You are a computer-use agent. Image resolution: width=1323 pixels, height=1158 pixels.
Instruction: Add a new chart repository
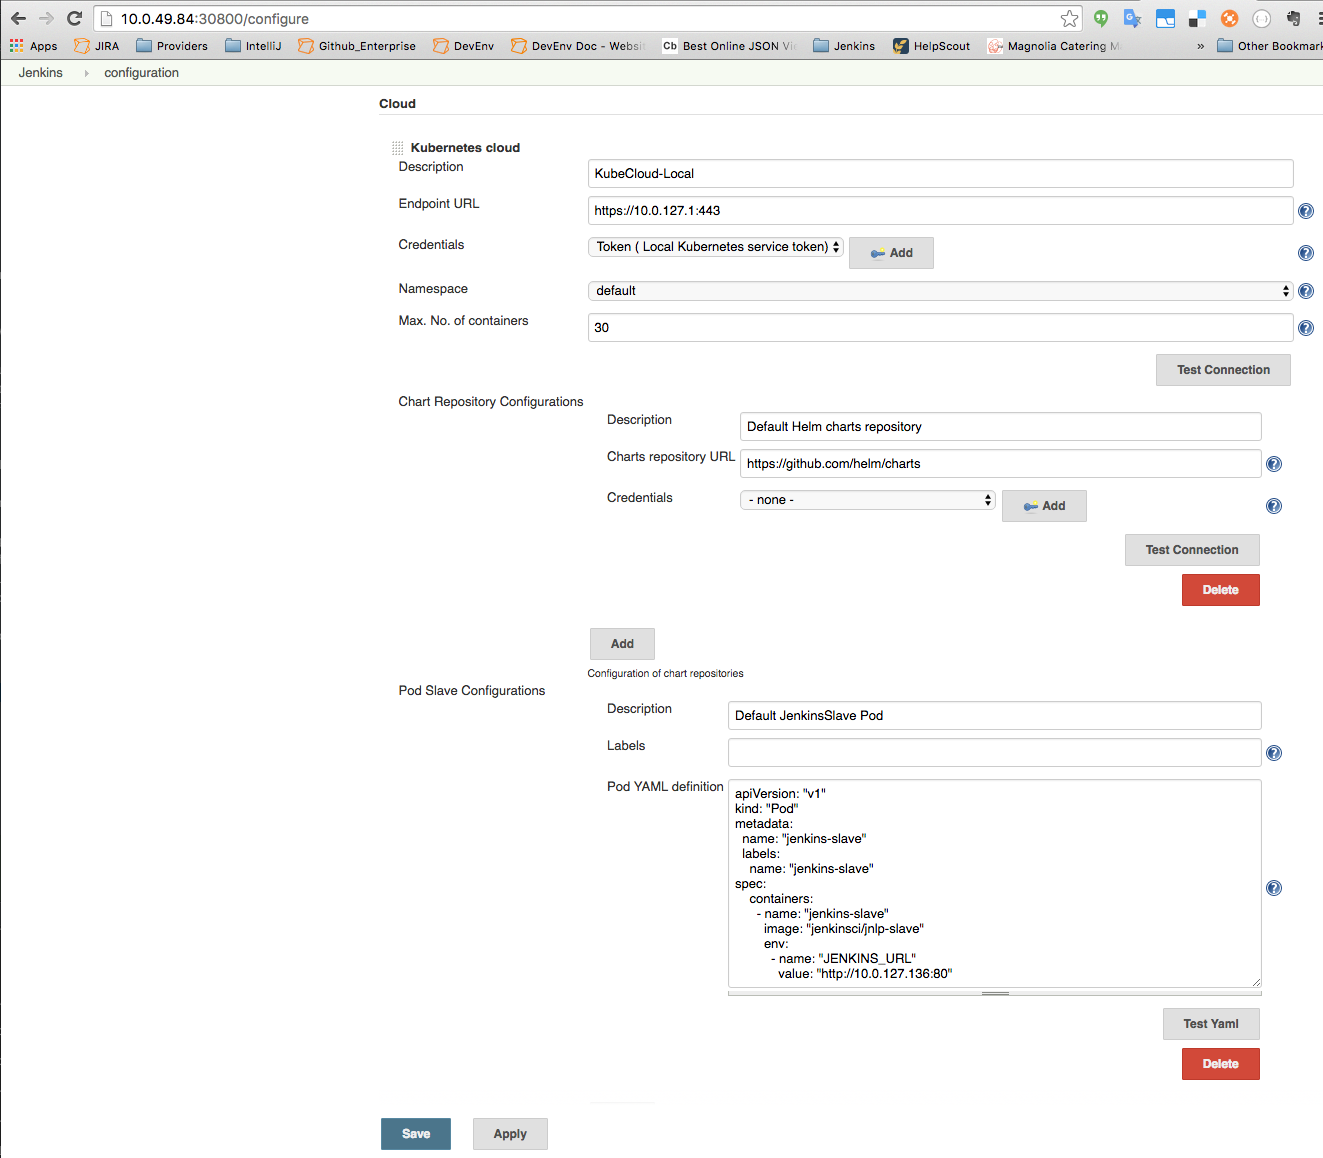622,644
